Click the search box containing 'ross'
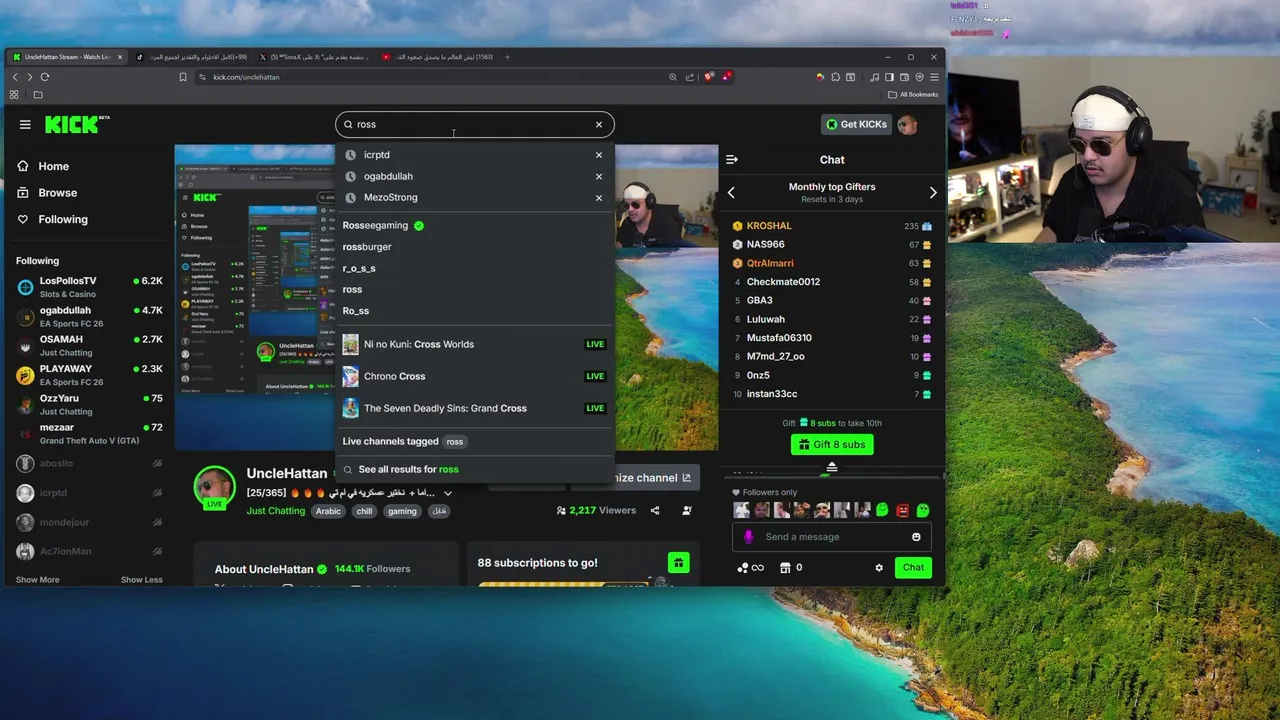 point(474,124)
